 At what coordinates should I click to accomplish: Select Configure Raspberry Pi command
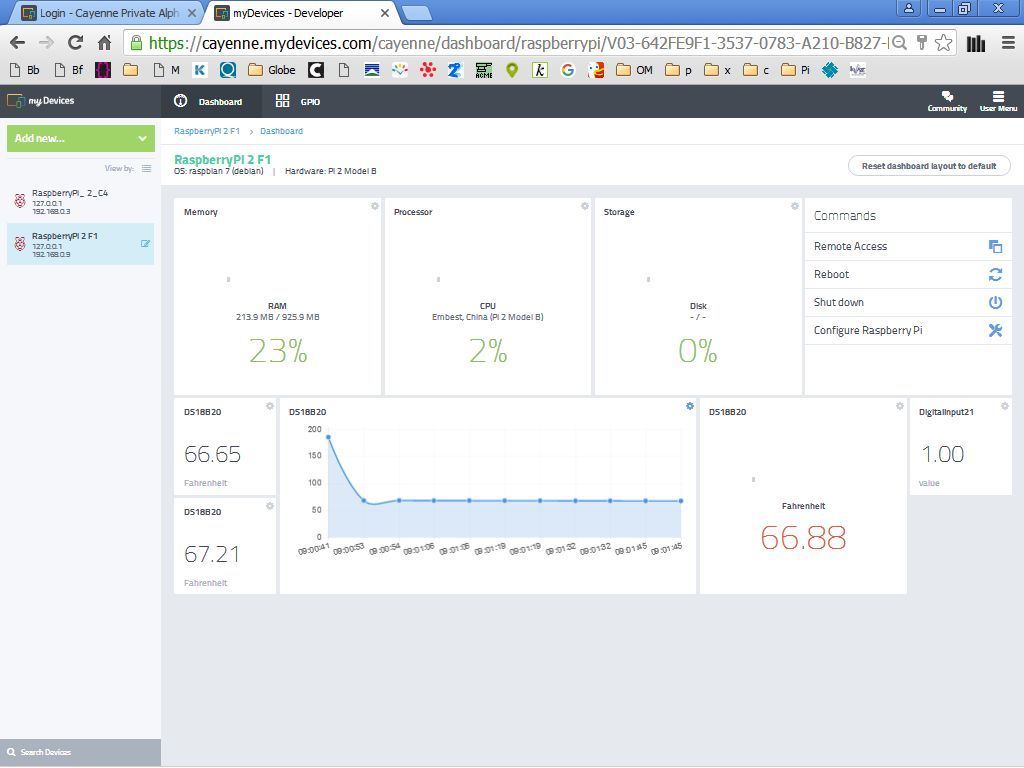[908, 330]
